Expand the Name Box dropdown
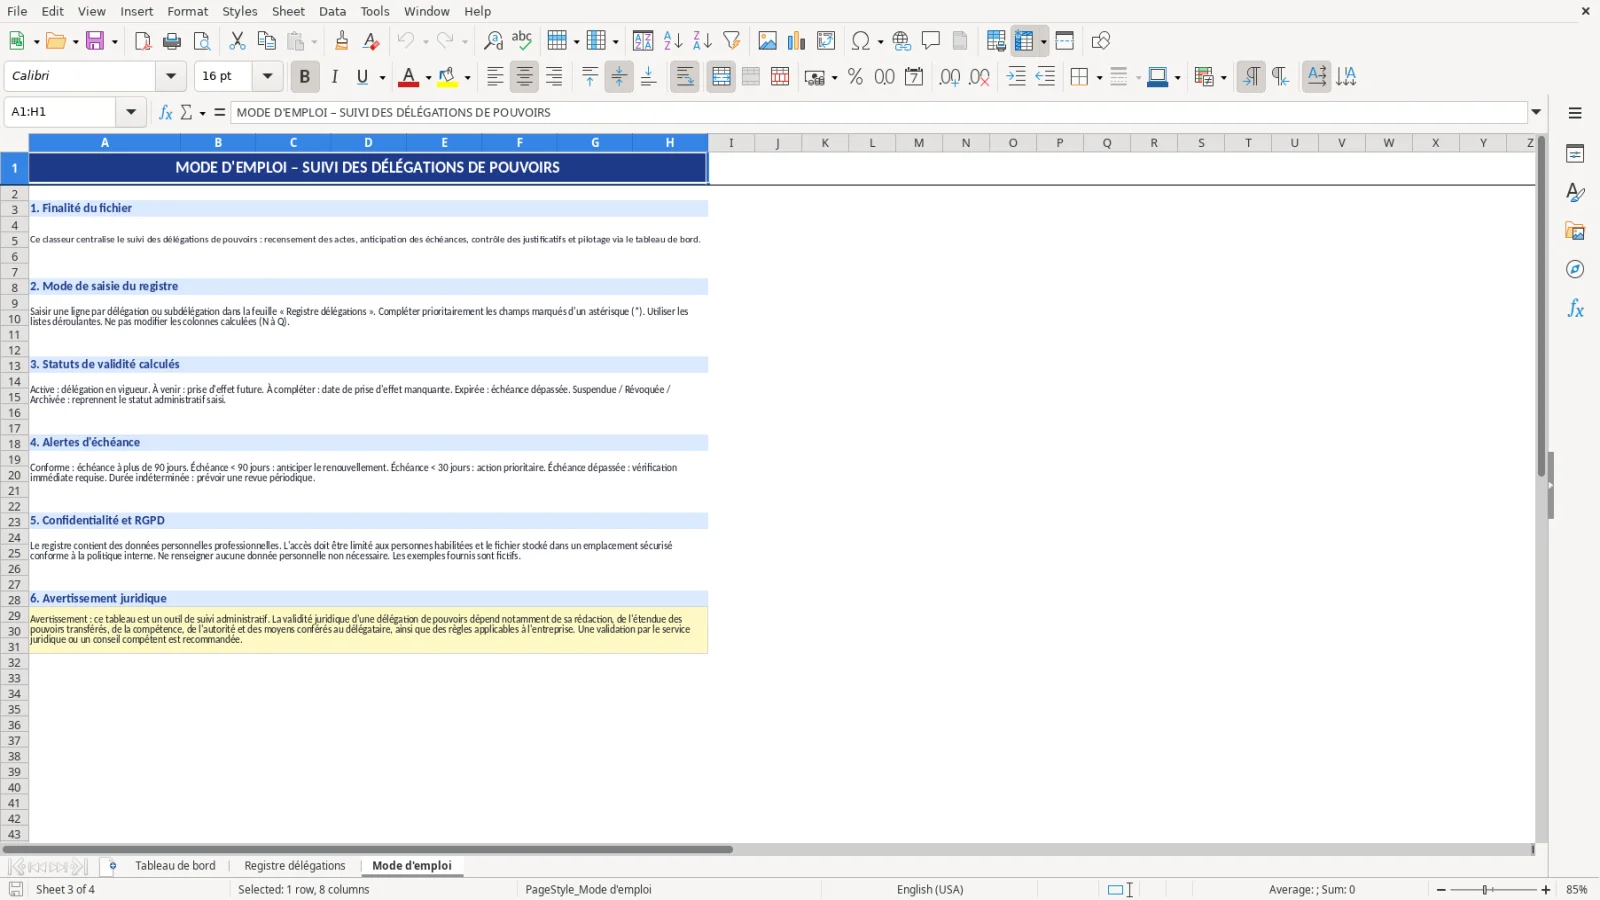 (x=131, y=112)
